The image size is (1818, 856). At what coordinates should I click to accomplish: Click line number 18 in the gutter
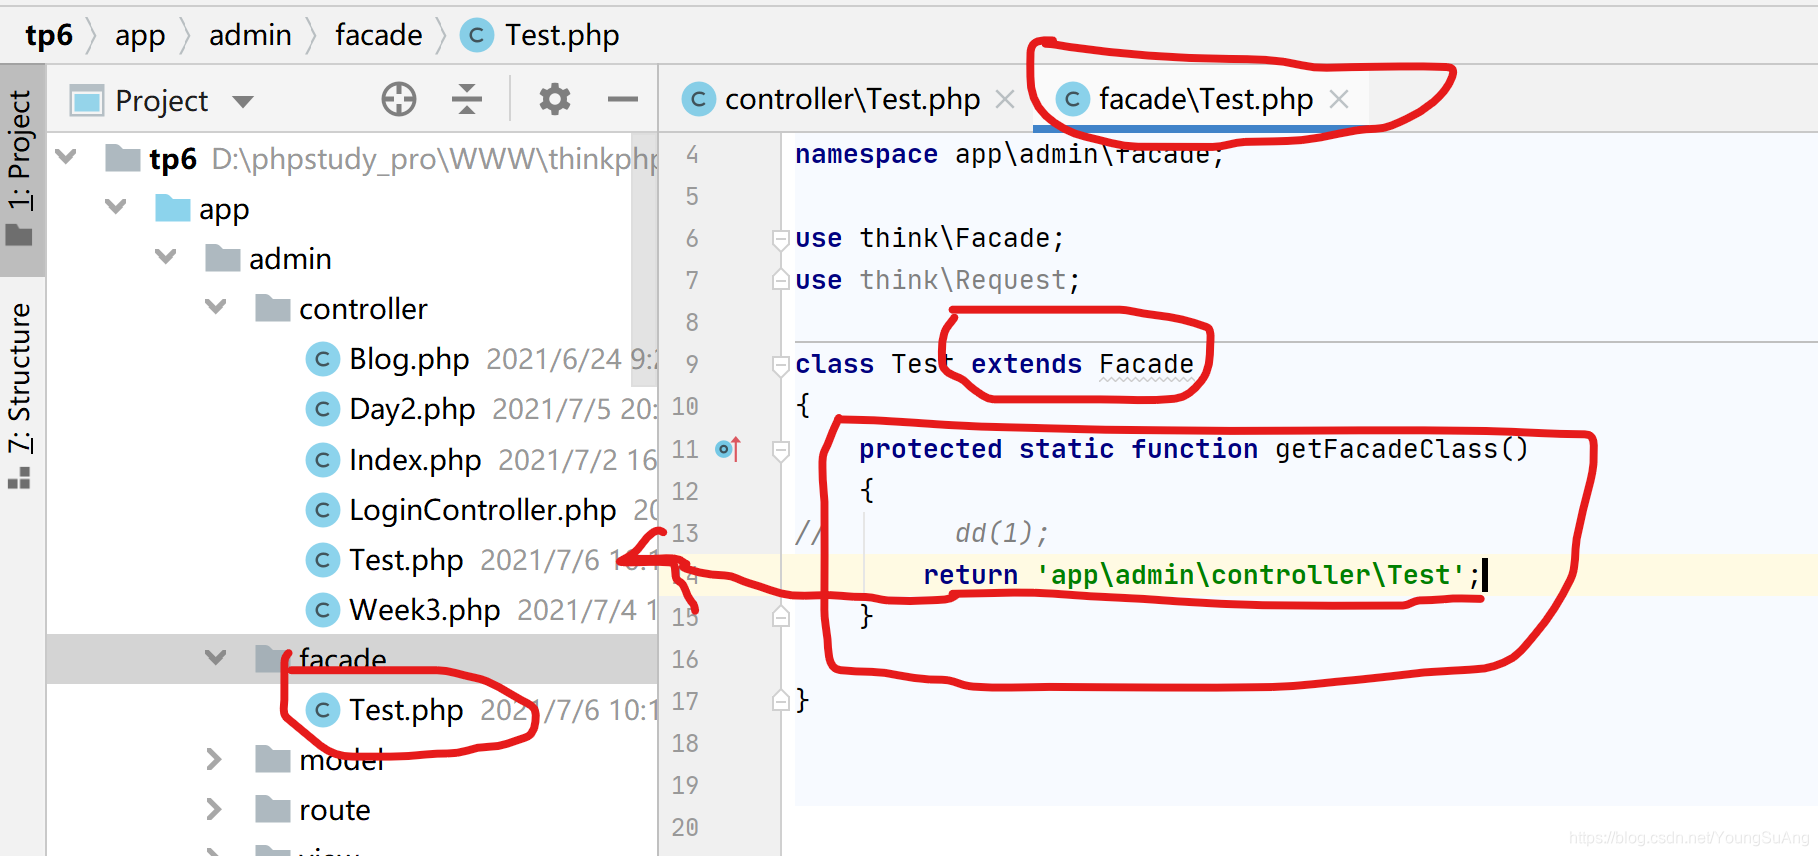point(685,743)
